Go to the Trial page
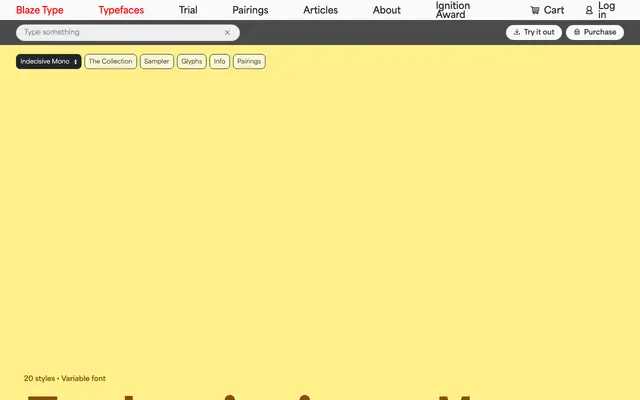The height and width of the screenshot is (400, 640). click(188, 10)
